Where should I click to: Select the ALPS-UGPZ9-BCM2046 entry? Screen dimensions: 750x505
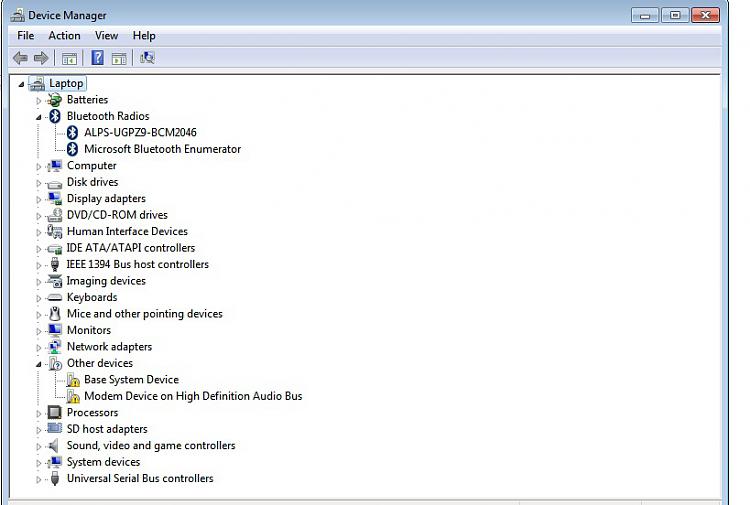click(140, 132)
